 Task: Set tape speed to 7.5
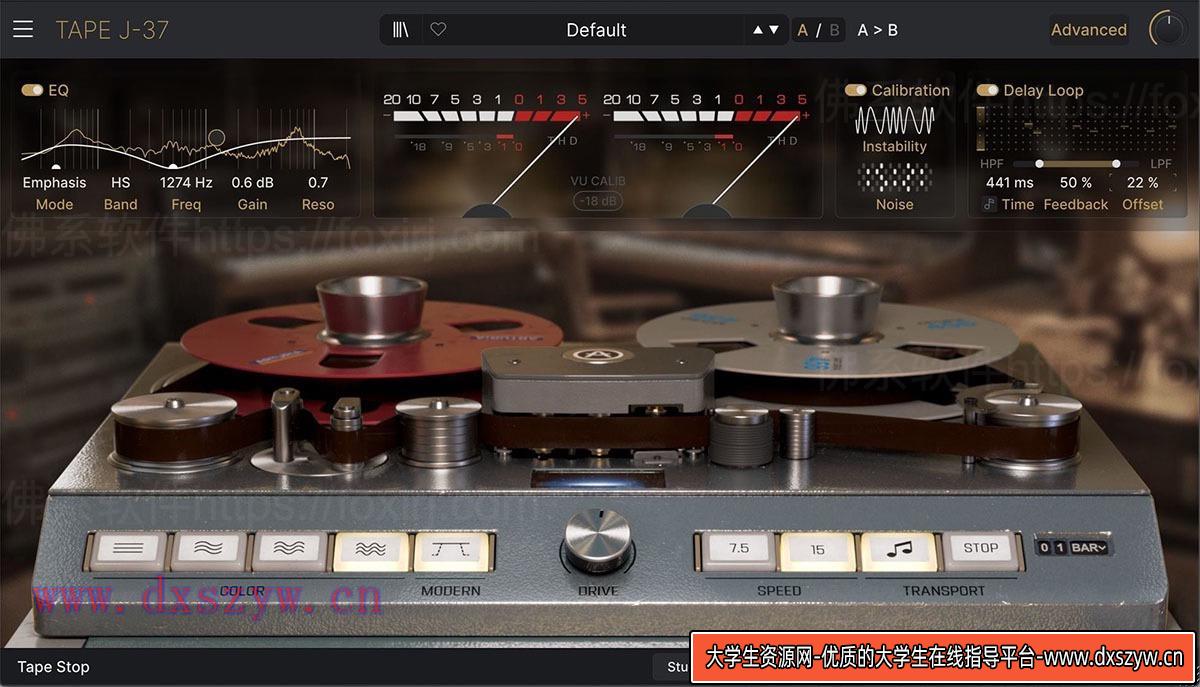738,549
